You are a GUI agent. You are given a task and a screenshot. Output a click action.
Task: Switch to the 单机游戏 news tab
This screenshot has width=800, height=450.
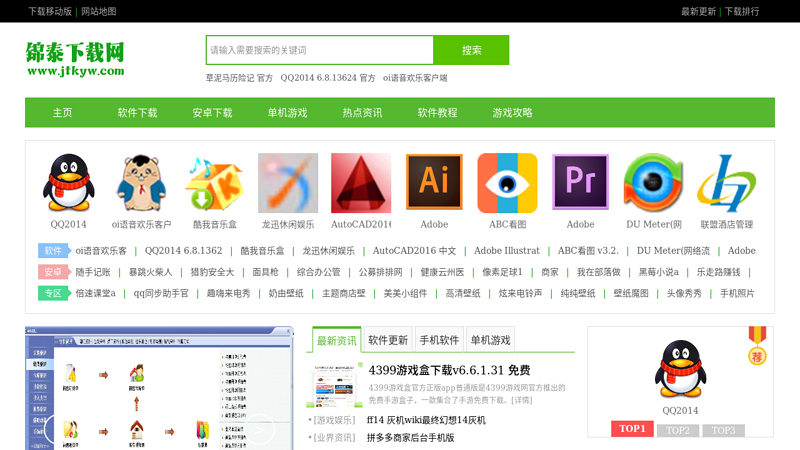(x=490, y=340)
